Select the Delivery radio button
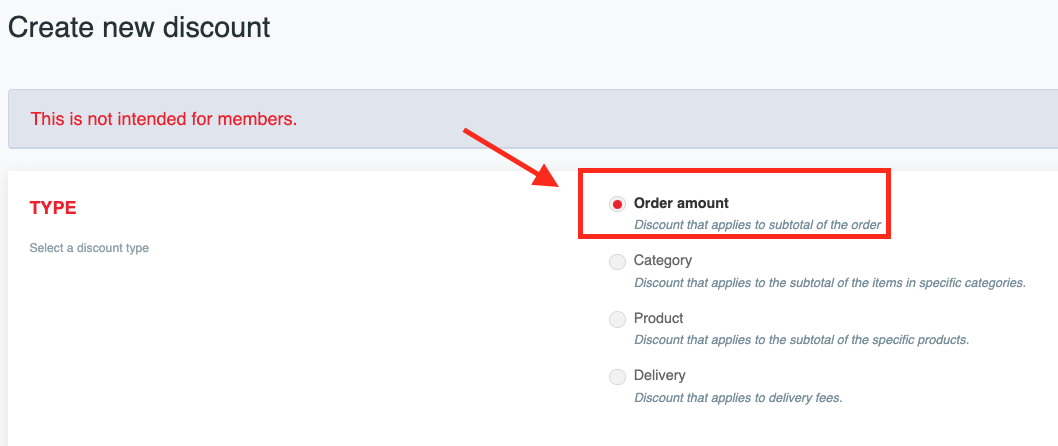 [x=617, y=377]
